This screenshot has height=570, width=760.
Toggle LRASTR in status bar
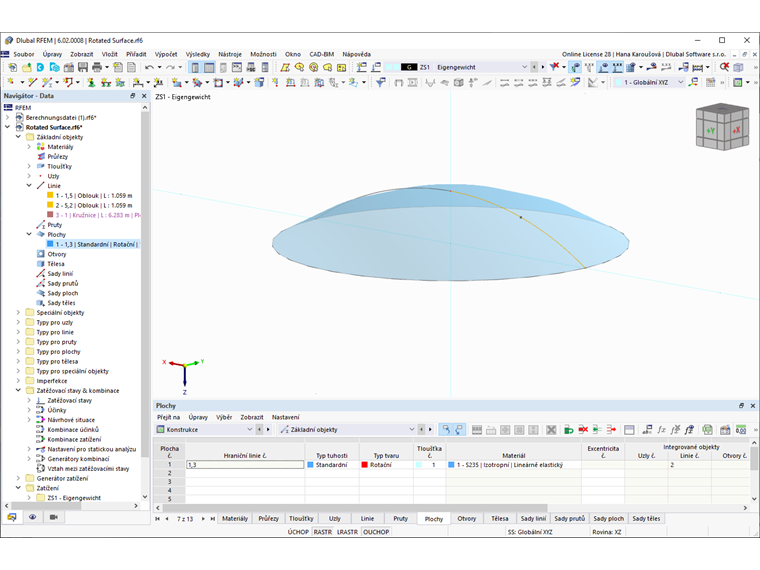tap(348, 532)
